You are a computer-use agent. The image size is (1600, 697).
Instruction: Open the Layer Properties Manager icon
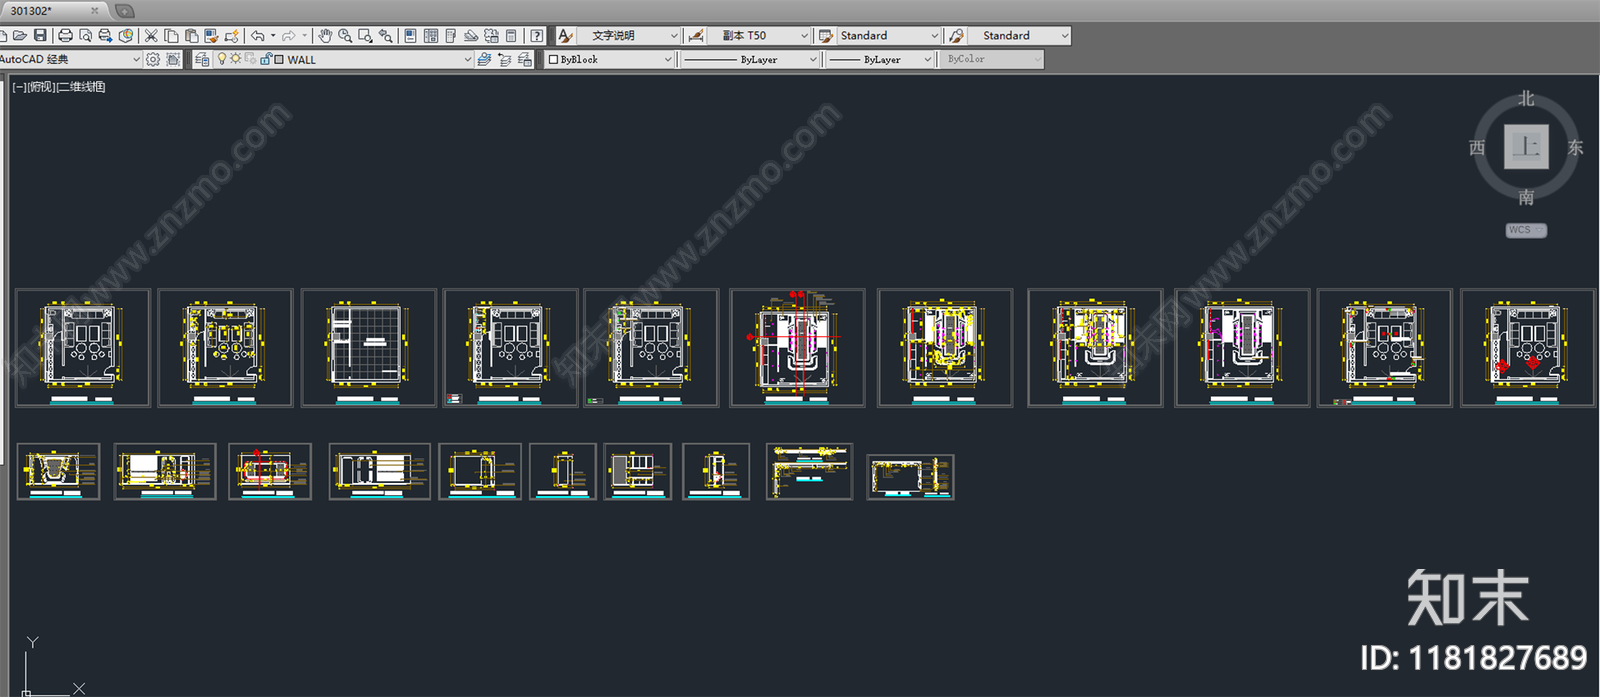[202, 59]
